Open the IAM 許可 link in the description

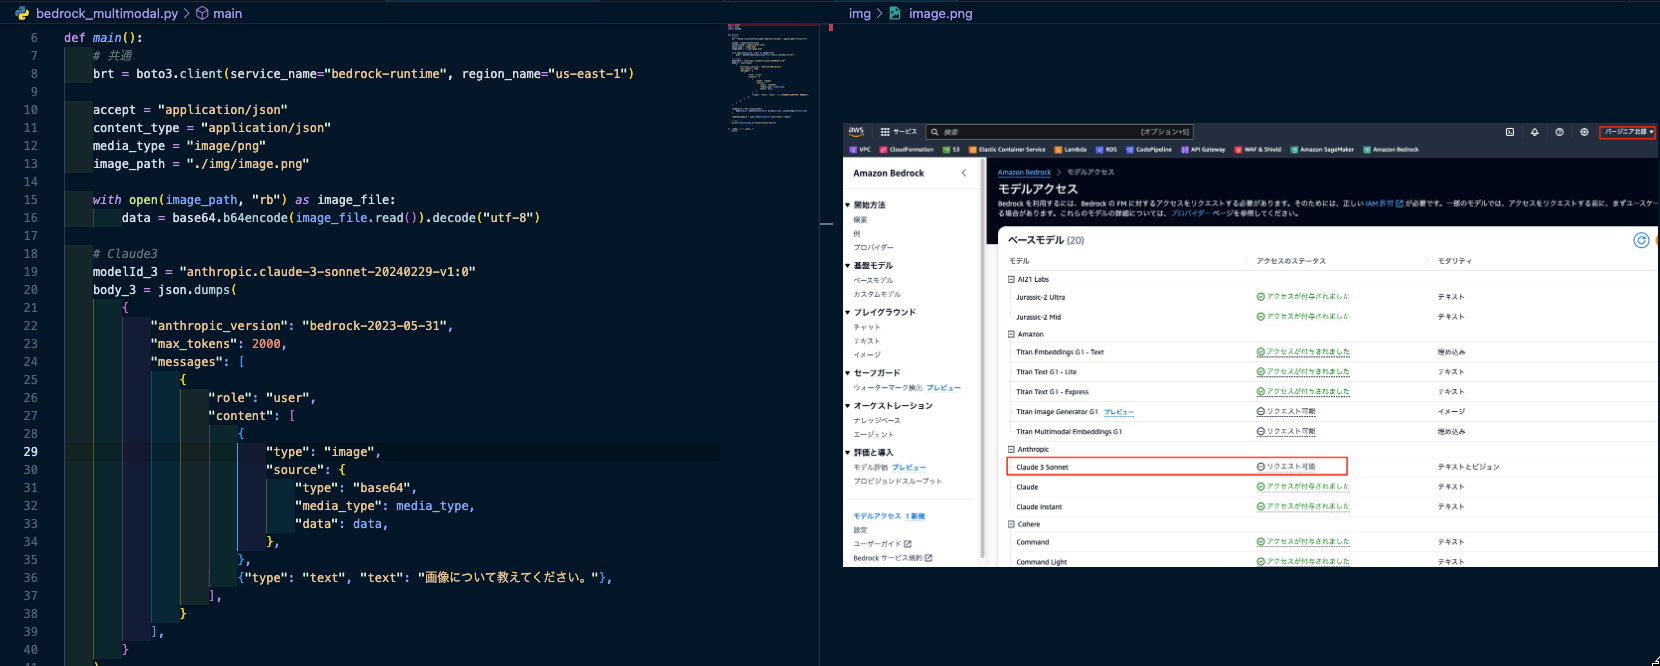[1384, 203]
